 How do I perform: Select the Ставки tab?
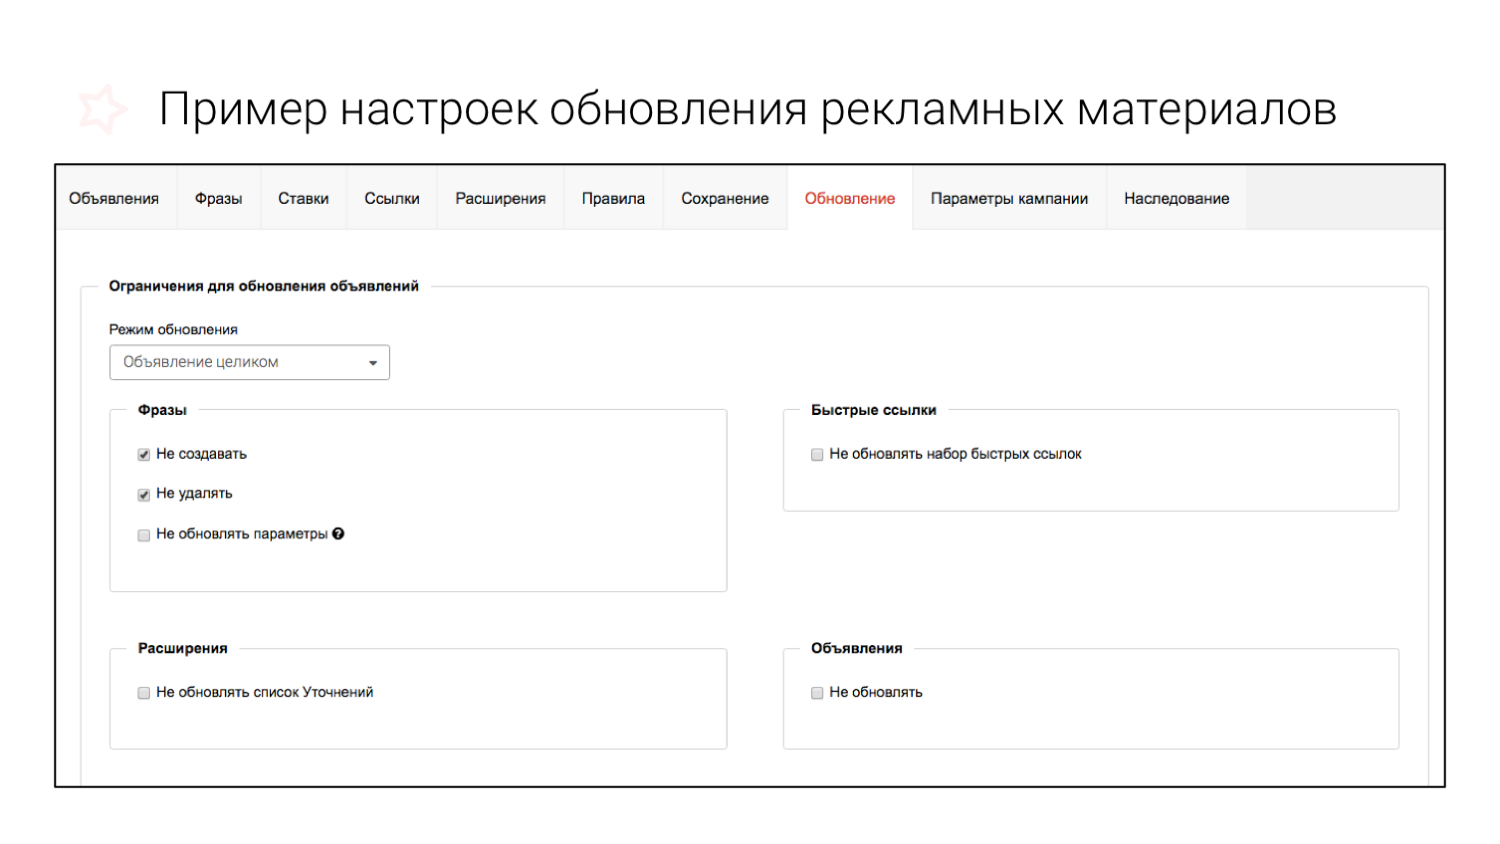point(303,198)
